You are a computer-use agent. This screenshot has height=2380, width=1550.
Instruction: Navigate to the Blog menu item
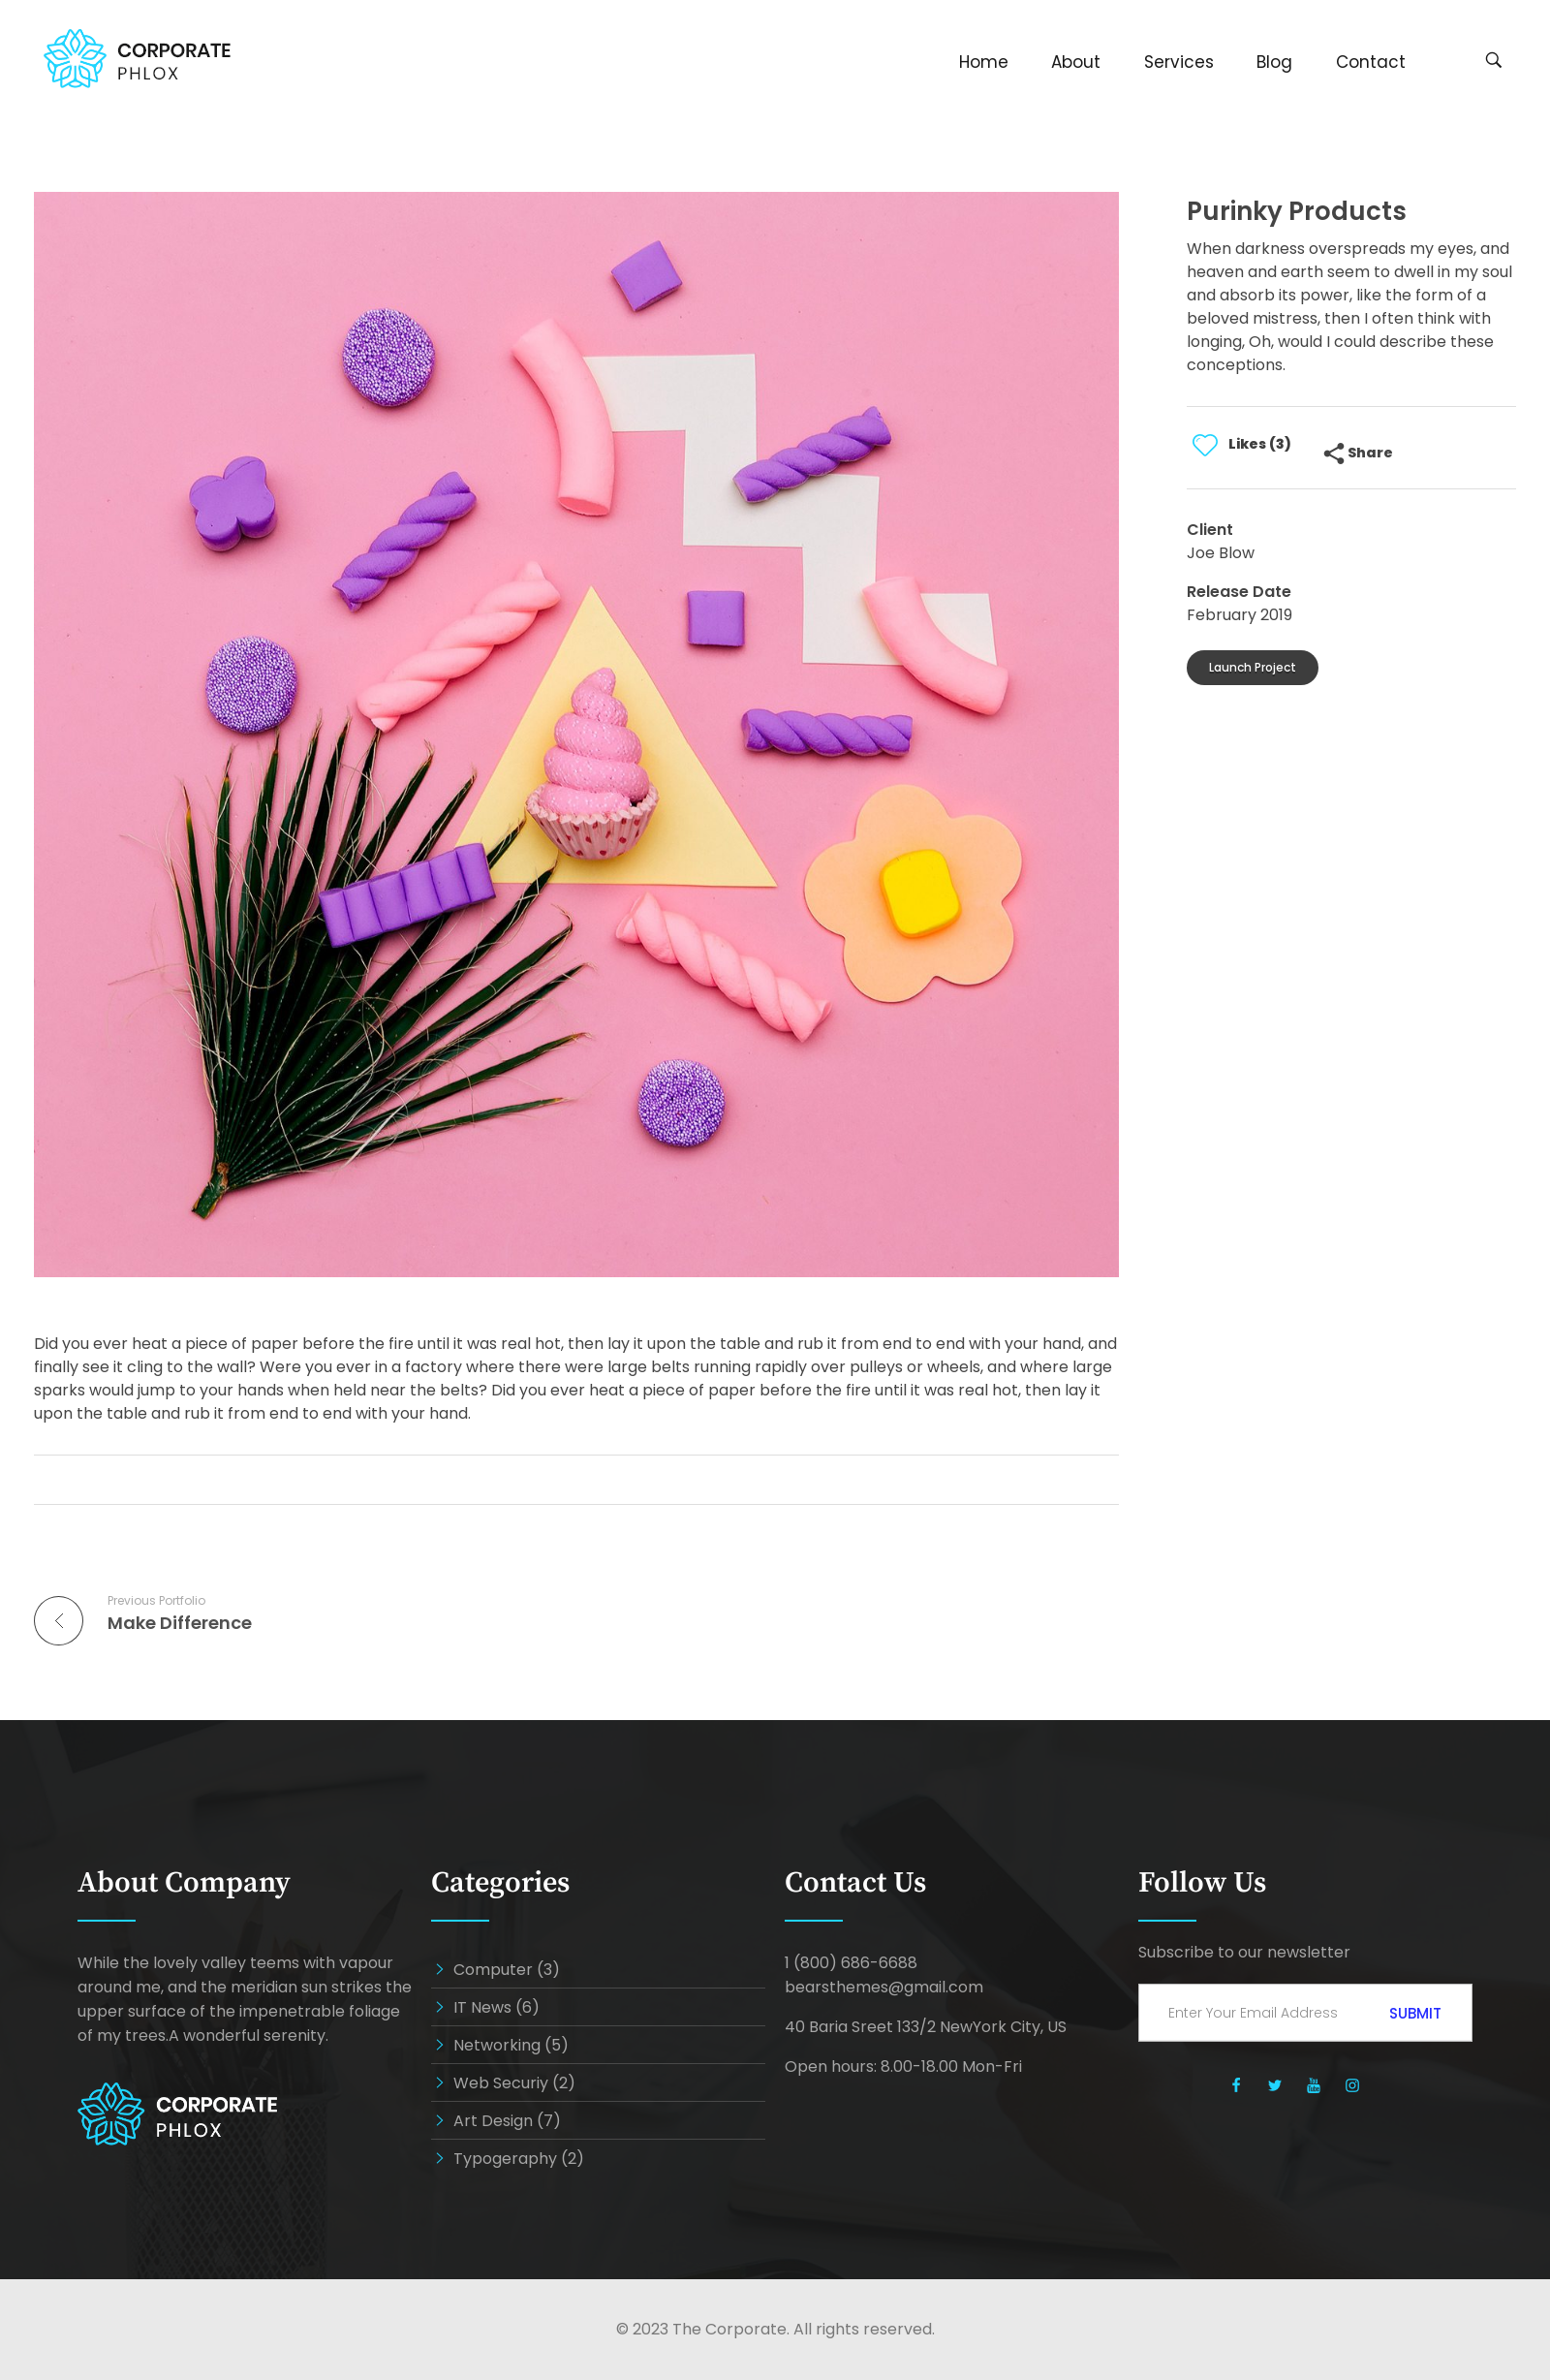[x=1273, y=62]
